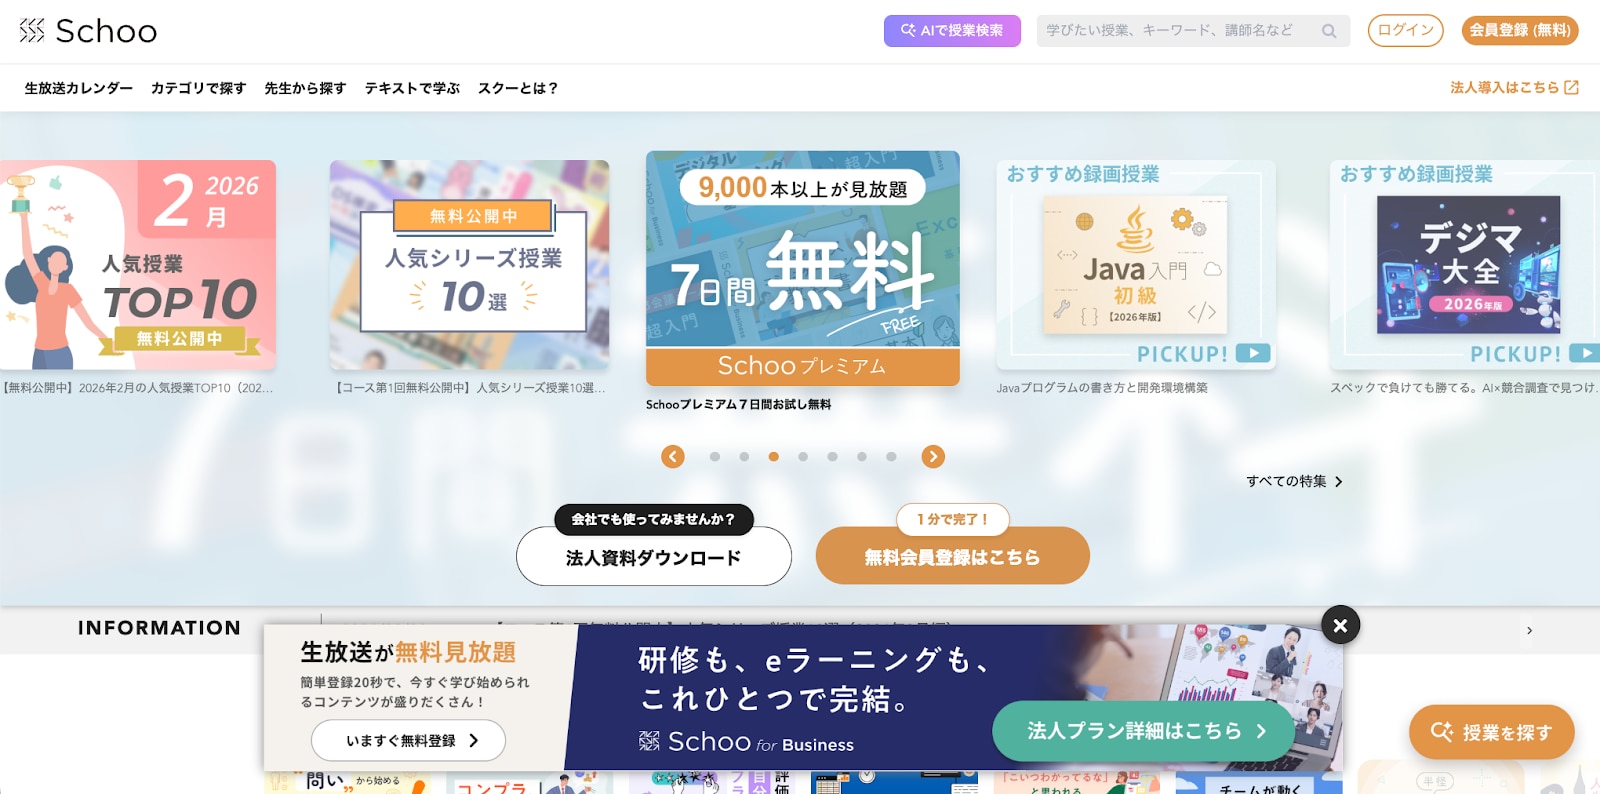The image size is (1600, 794).
Task: Select the first carousel dot indicator
Action: coord(715,456)
